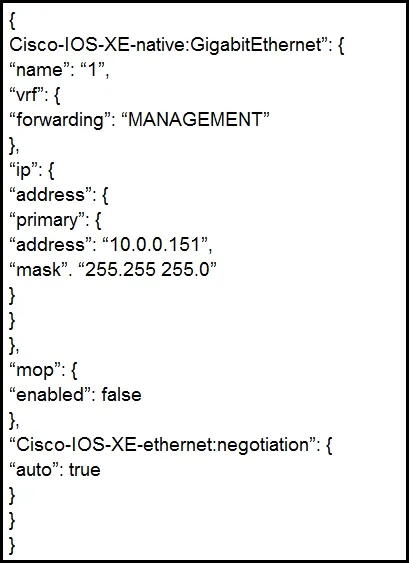The height and width of the screenshot is (563, 409).
Task: Click the "ip" key line
Action: coord(32,170)
